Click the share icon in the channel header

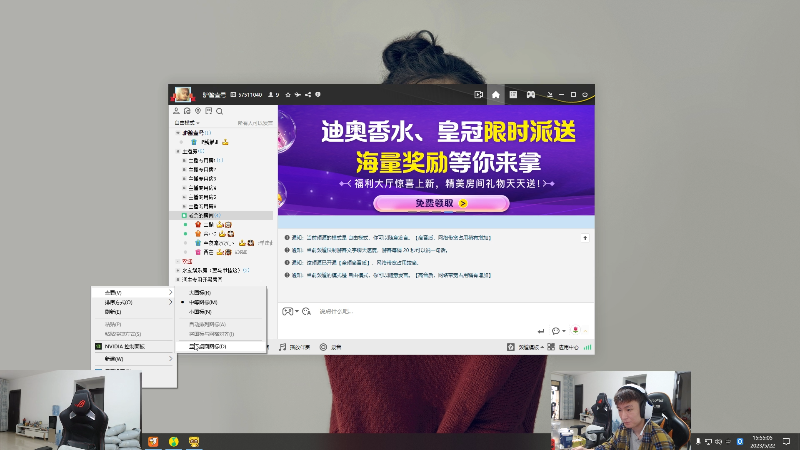pos(308,95)
